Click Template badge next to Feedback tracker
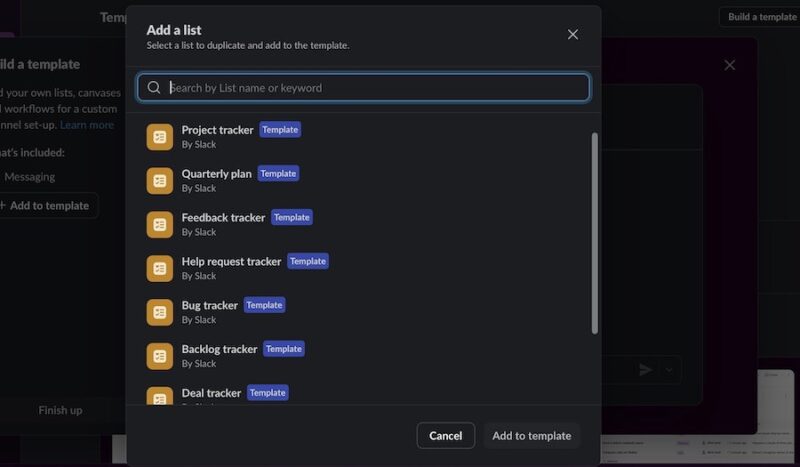This screenshot has width=800, height=467. 292,217
